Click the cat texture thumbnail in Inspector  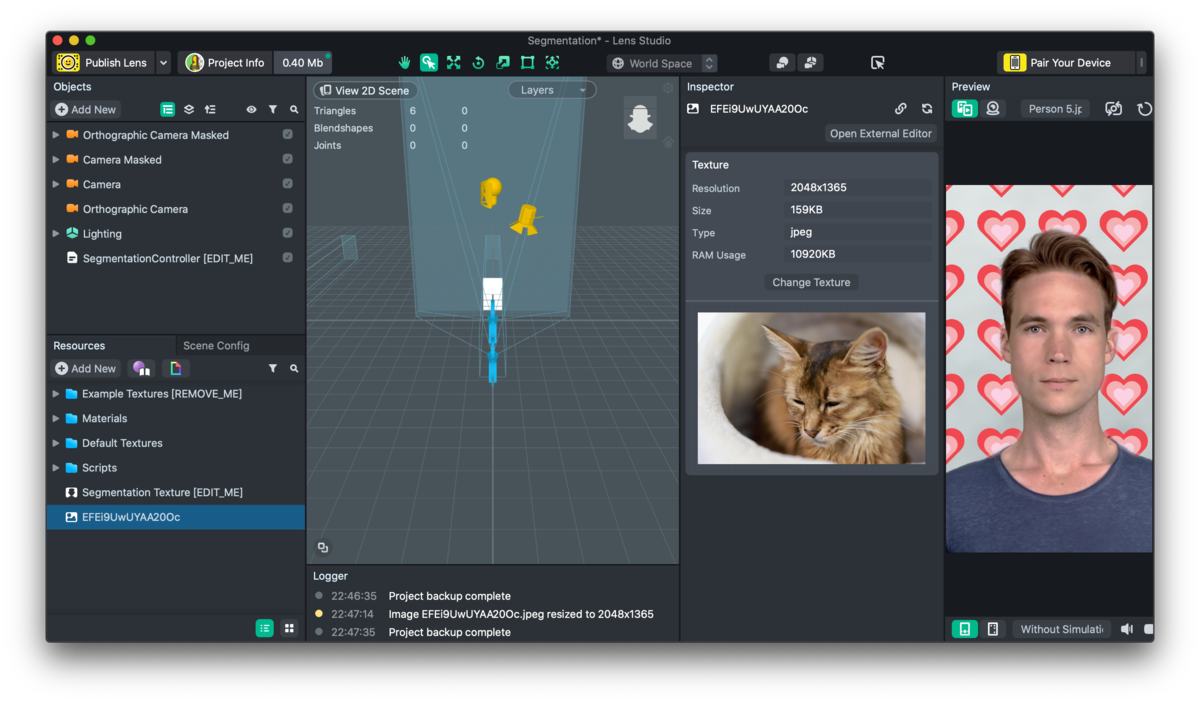click(x=811, y=388)
